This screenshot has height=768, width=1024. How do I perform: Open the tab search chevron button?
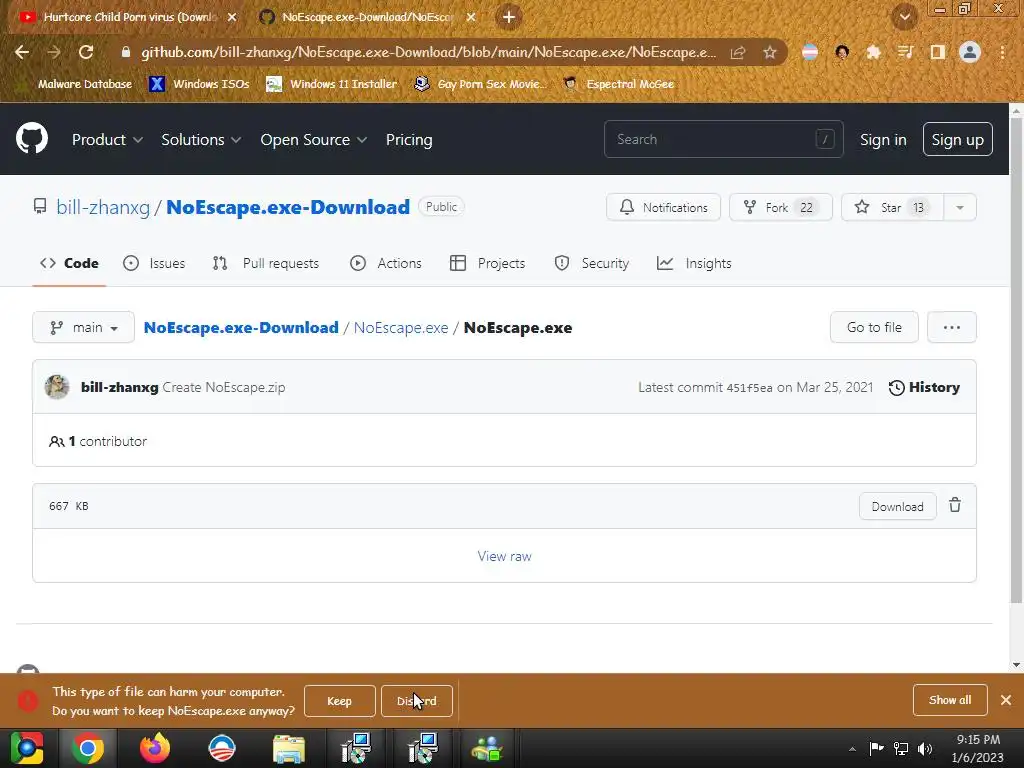(x=904, y=17)
